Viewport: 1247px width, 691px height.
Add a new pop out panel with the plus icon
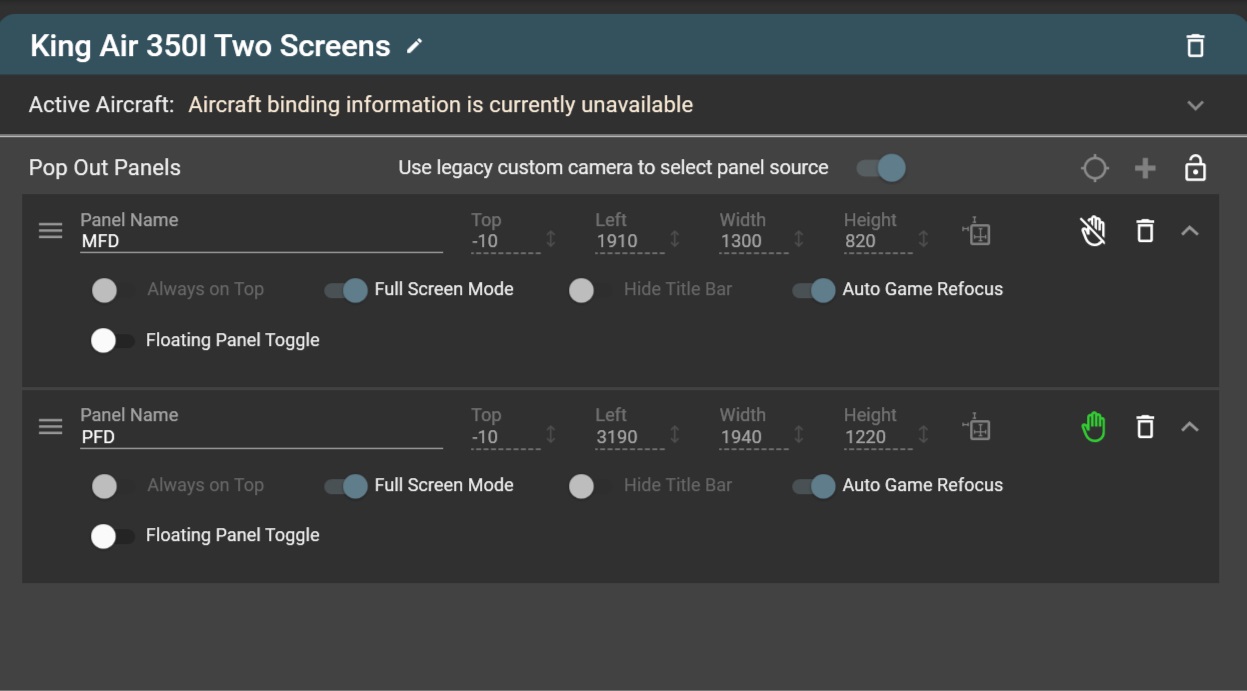pos(1145,167)
